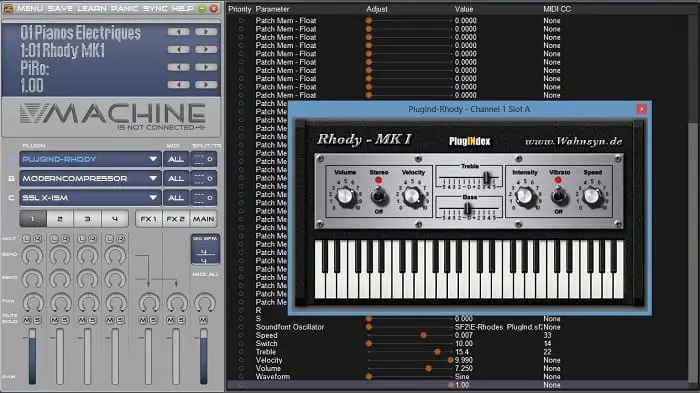Screen dimensions: 700x393
Task: Click the LEARN button
Action: pos(92,8)
